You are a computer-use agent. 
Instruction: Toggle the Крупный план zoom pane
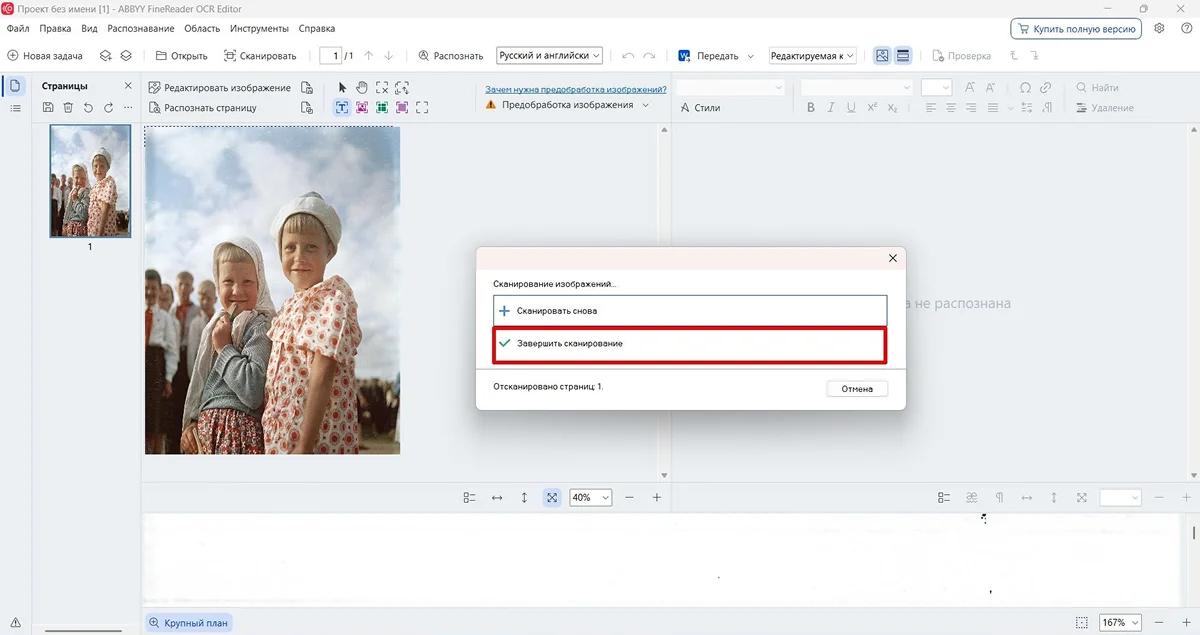tap(189, 623)
